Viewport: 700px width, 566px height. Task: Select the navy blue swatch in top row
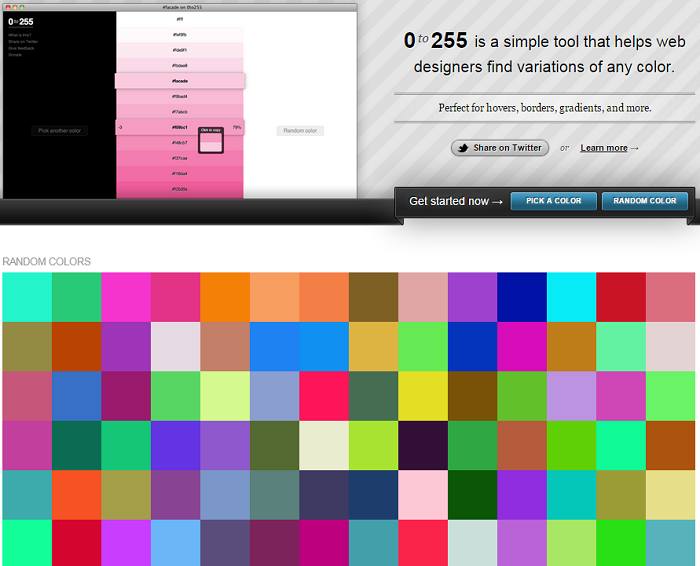pyautogui.click(x=521, y=296)
